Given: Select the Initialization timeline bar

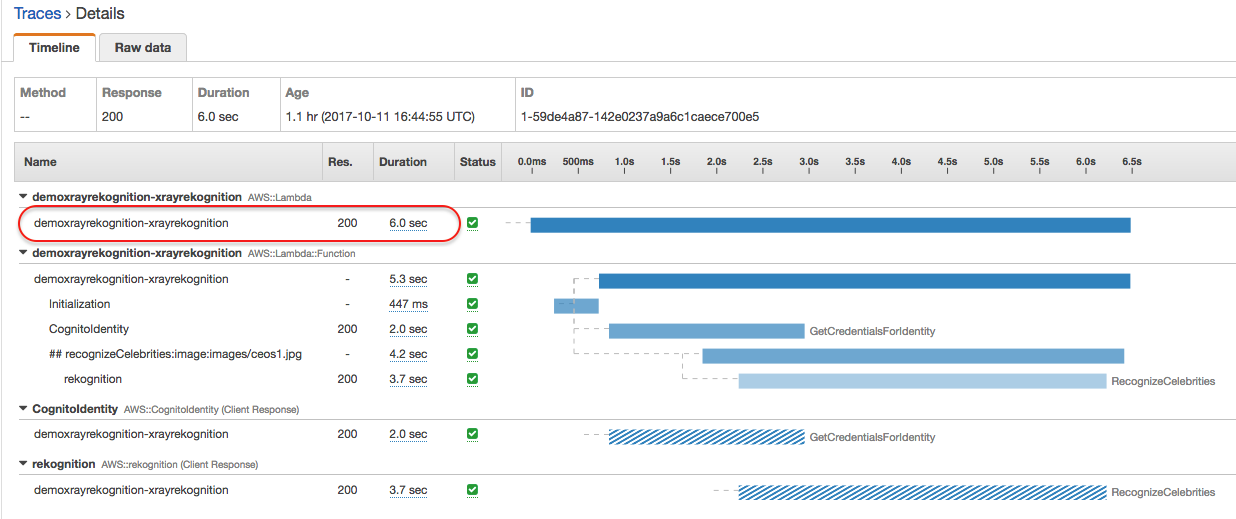Looking at the screenshot, I should pyautogui.click(x=576, y=306).
